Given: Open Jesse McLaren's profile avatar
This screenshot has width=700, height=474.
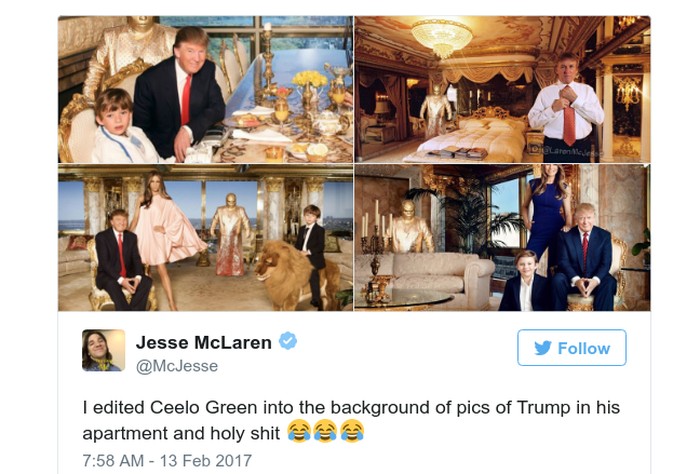Looking at the screenshot, I should pos(104,350).
